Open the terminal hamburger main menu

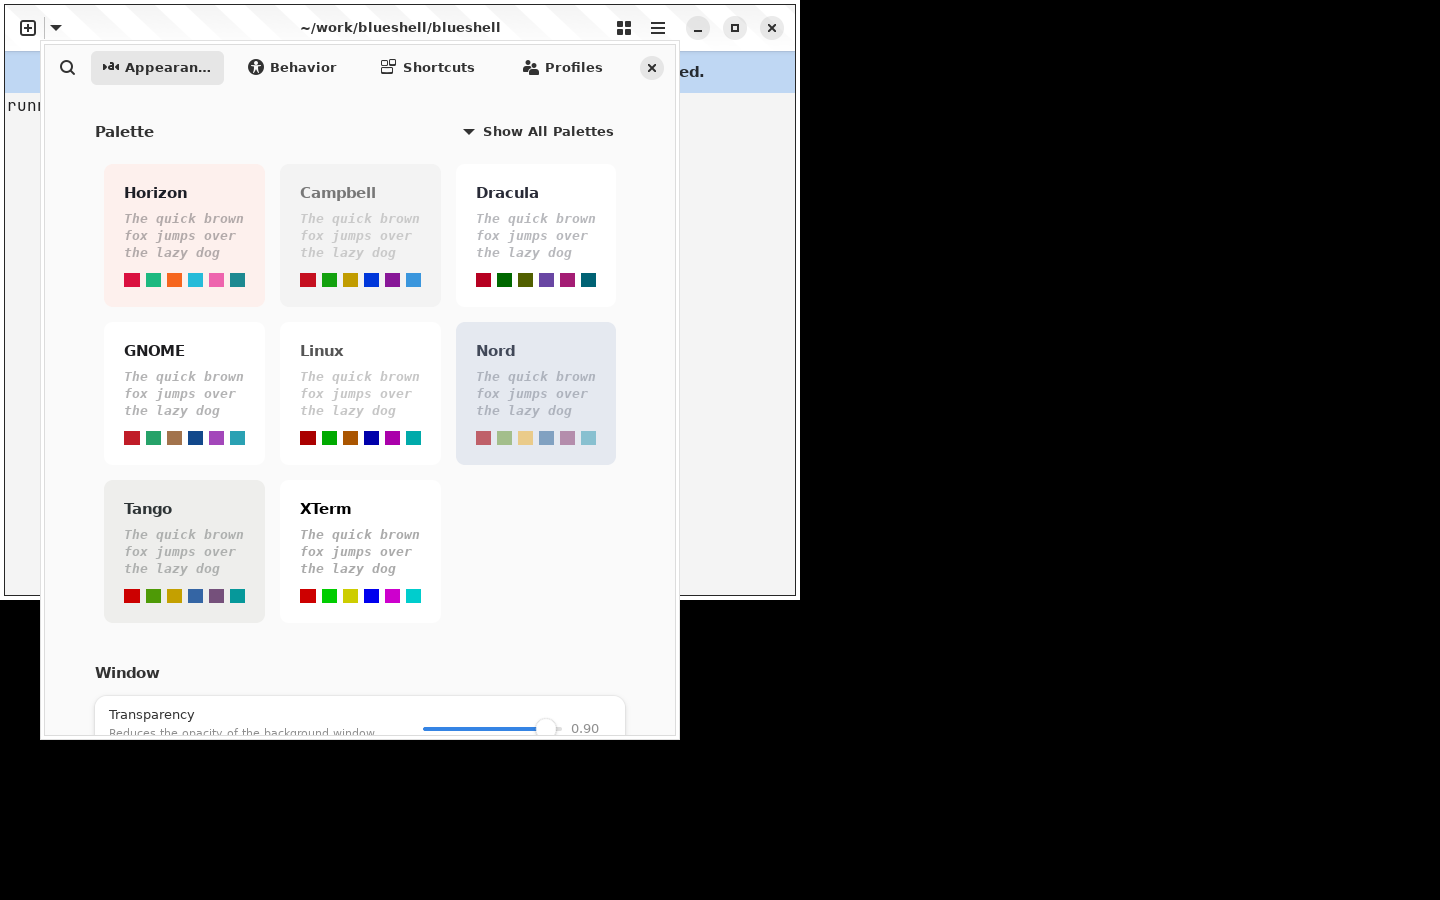pyautogui.click(x=658, y=28)
